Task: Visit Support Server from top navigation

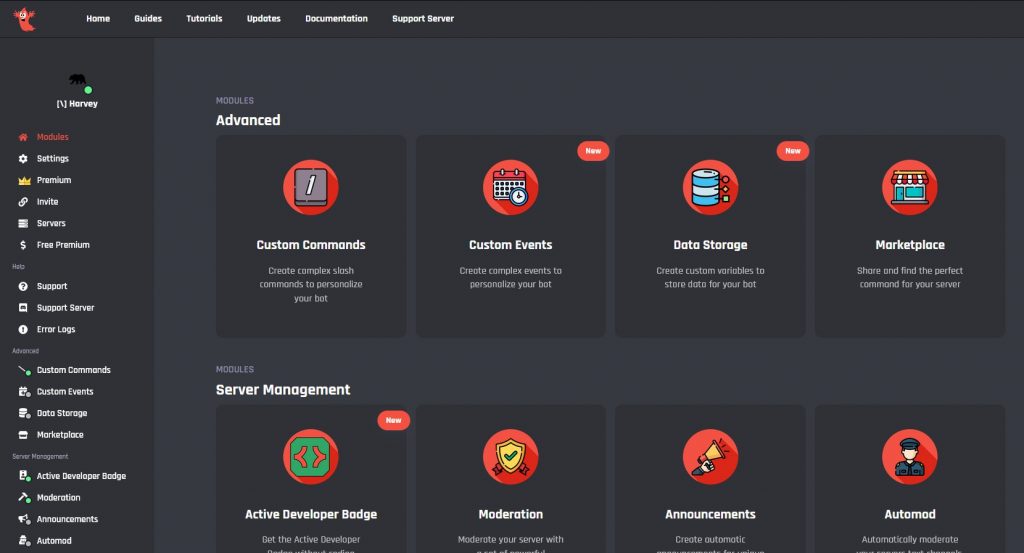Action: 423,19
